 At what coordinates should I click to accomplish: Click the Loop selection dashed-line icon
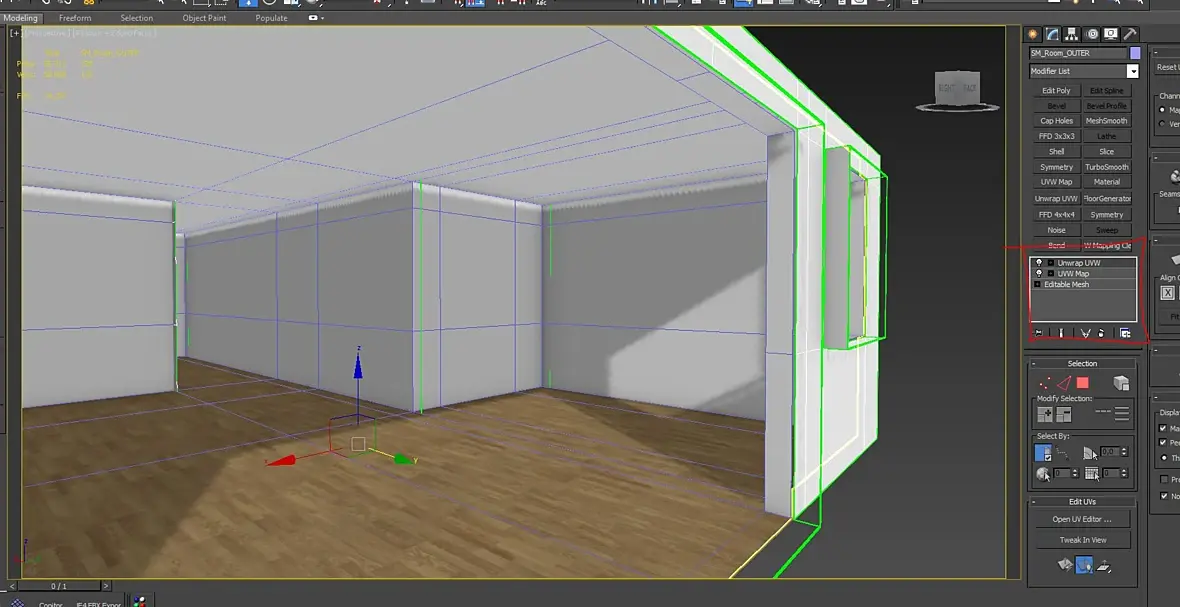pyautogui.click(x=1102, y=413)
